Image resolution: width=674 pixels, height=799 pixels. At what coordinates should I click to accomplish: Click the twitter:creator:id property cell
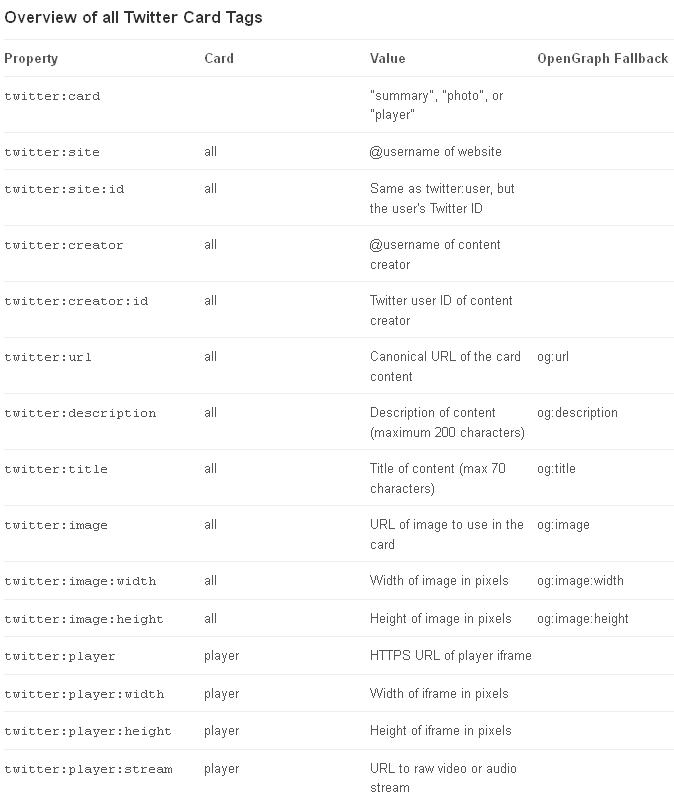76,301
